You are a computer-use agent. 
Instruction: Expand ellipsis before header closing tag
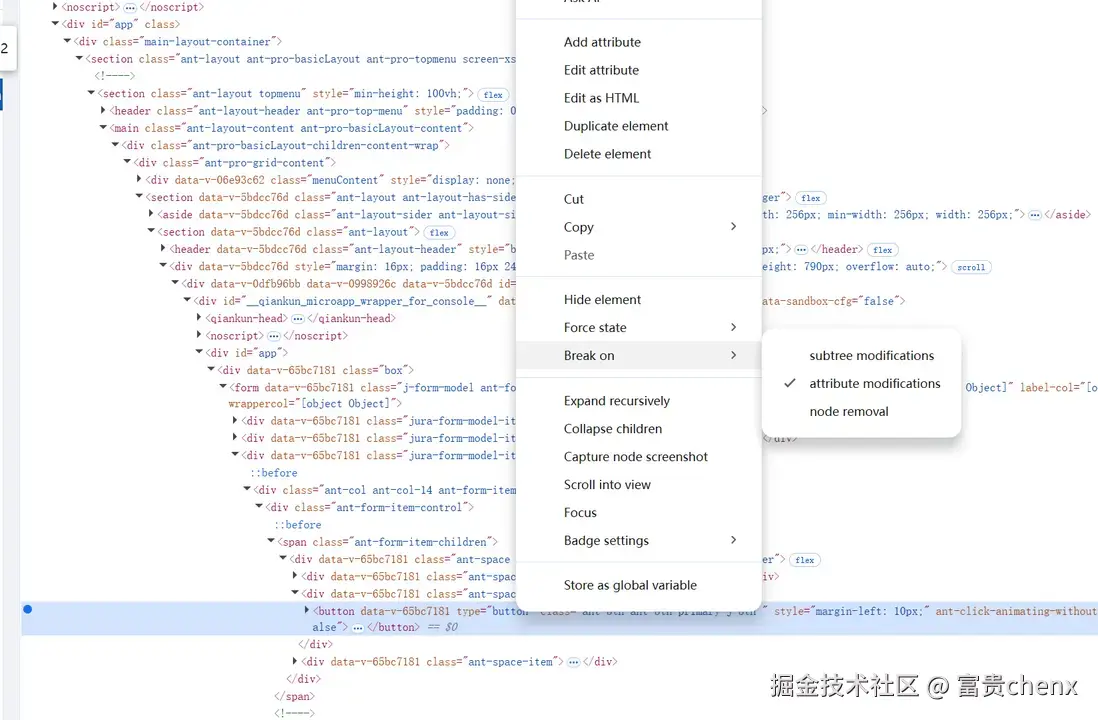click(801, 250)
